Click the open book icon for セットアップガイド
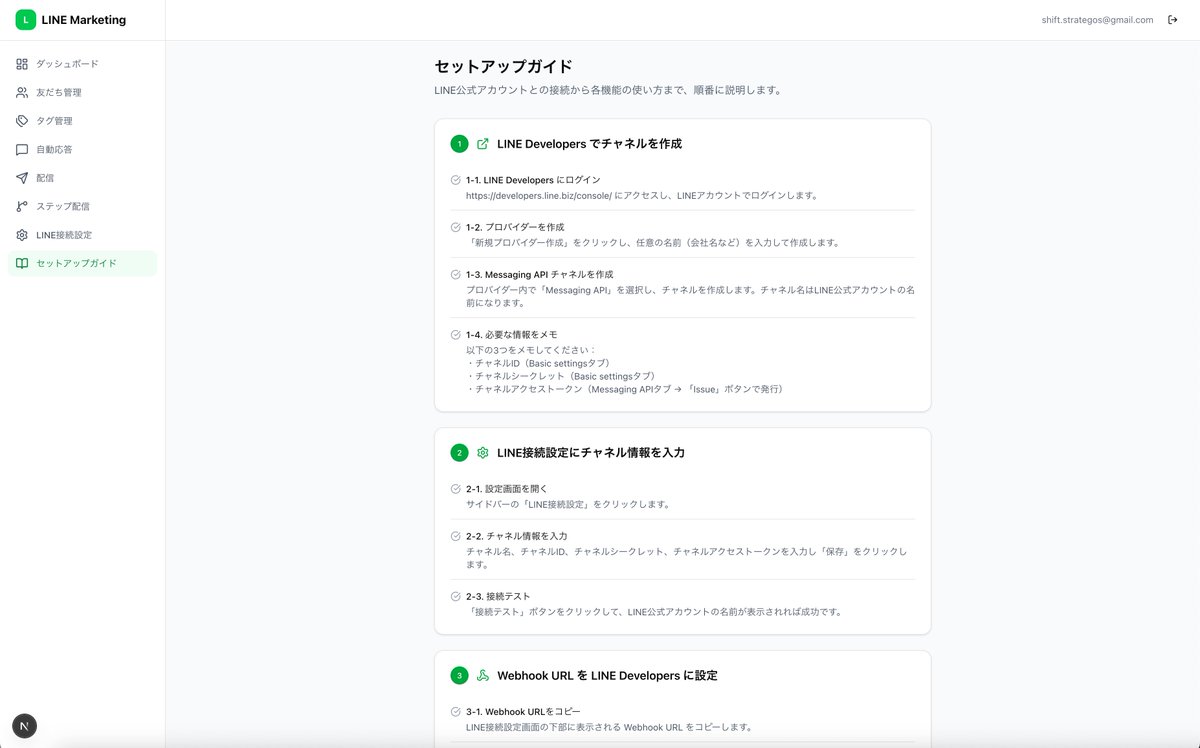 pos(22,264)
